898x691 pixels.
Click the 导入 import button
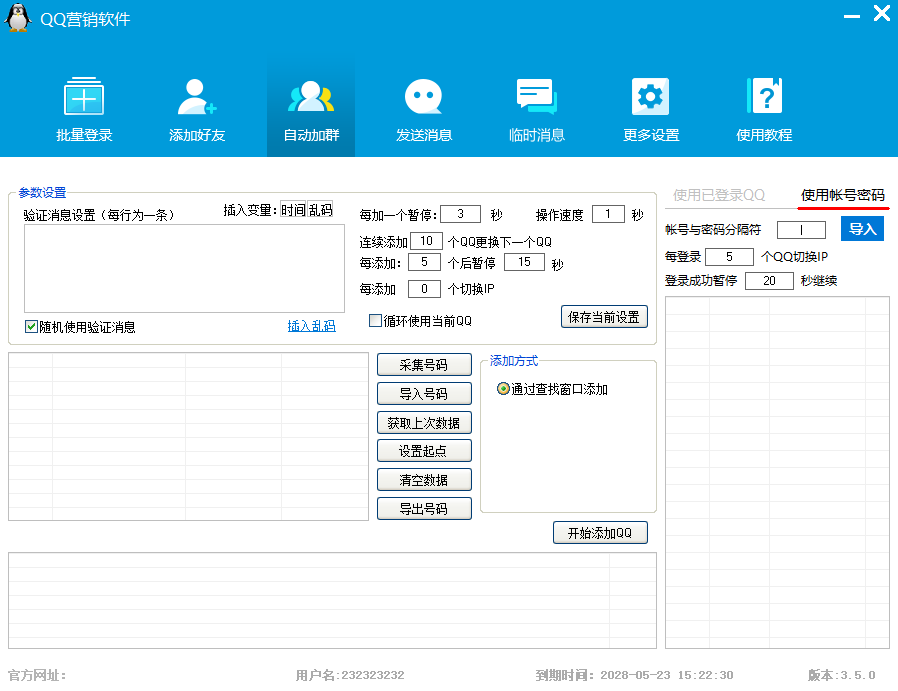click(862, 229)
